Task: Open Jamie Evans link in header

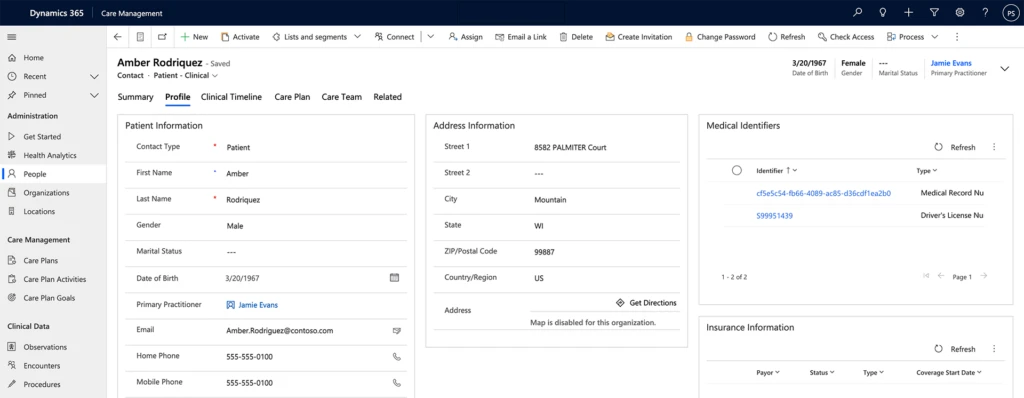Action: pos(951,63)
